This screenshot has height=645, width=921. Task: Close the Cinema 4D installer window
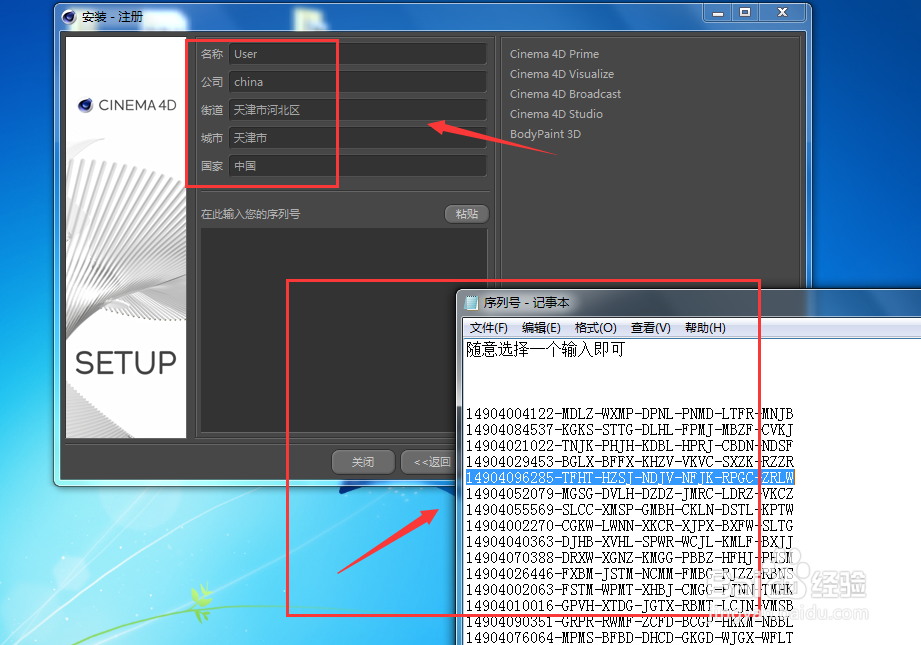(x=782, y=12)
